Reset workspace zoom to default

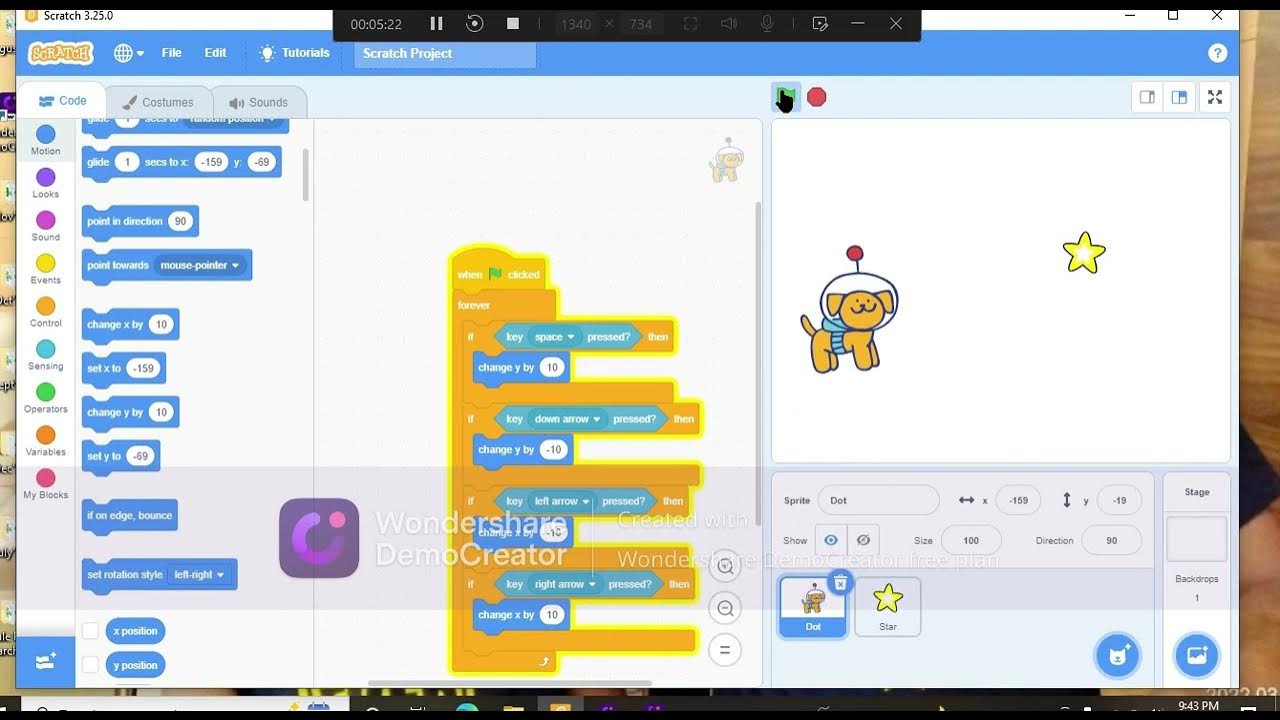click(x=725, y=650)
